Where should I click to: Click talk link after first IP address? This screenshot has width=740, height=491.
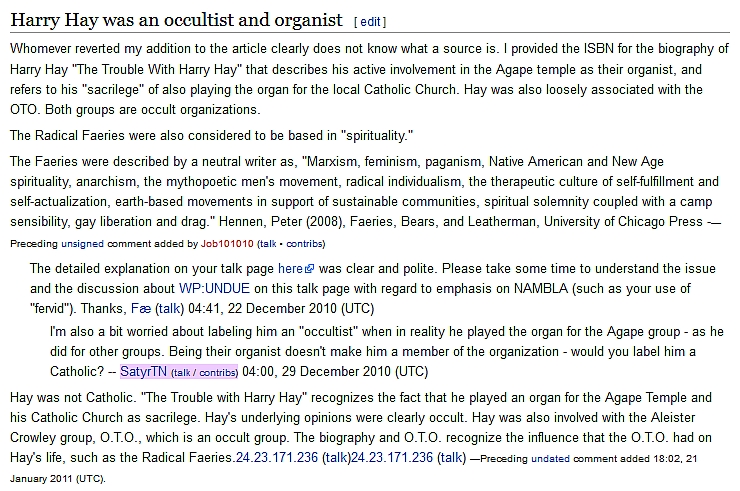pos(336,457)
